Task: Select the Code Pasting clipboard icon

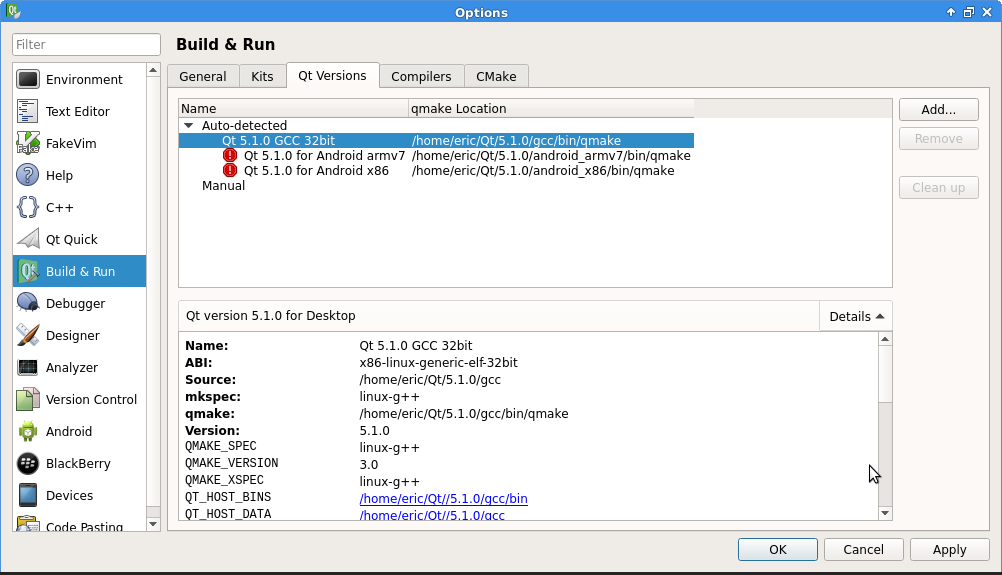Action: coord(28,524)
